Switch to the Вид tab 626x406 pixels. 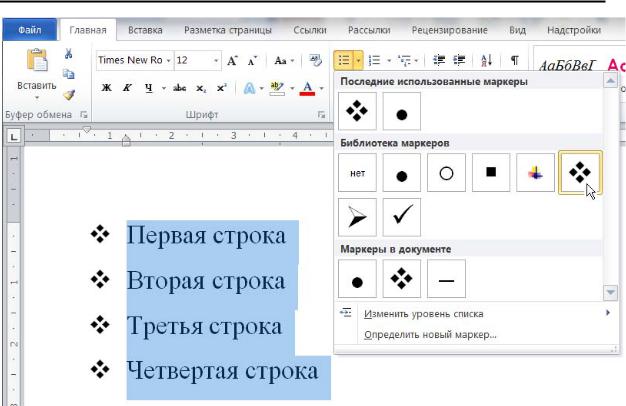517,30
